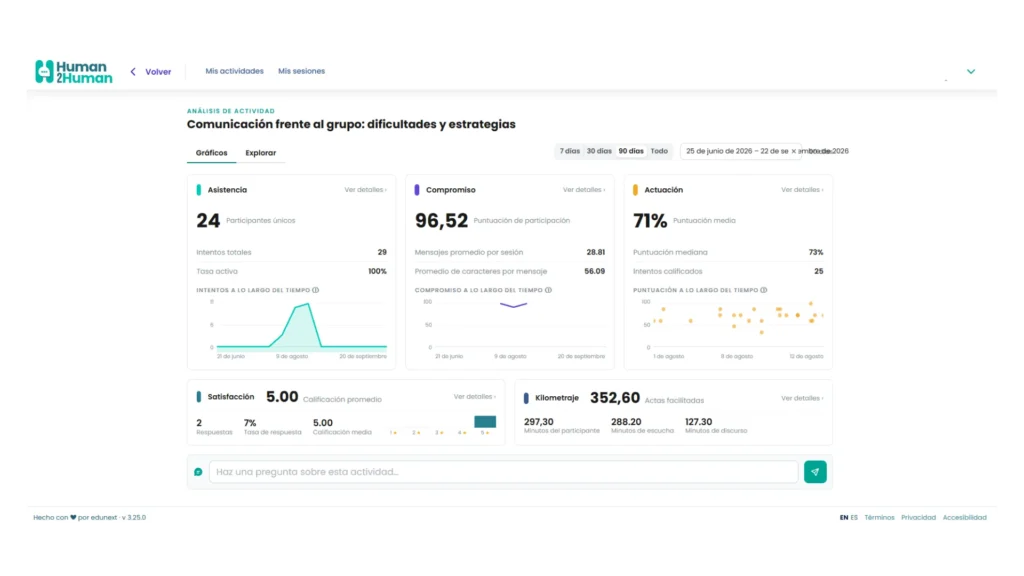Select the 30 días range
This screenshot has height=576, width=1024.
click(x=599, y=151)
